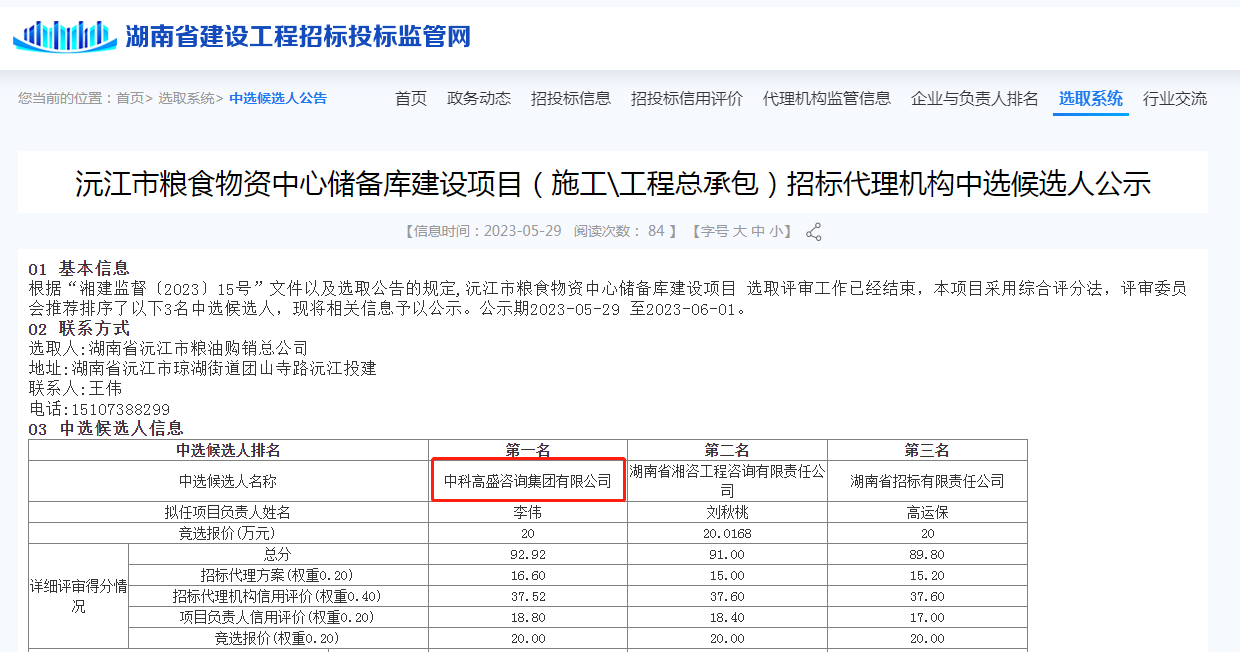Open 招投标信用评价 menu item
Image resolution: width=1240 pixels, height=652 pixels.
coord(687,98)
